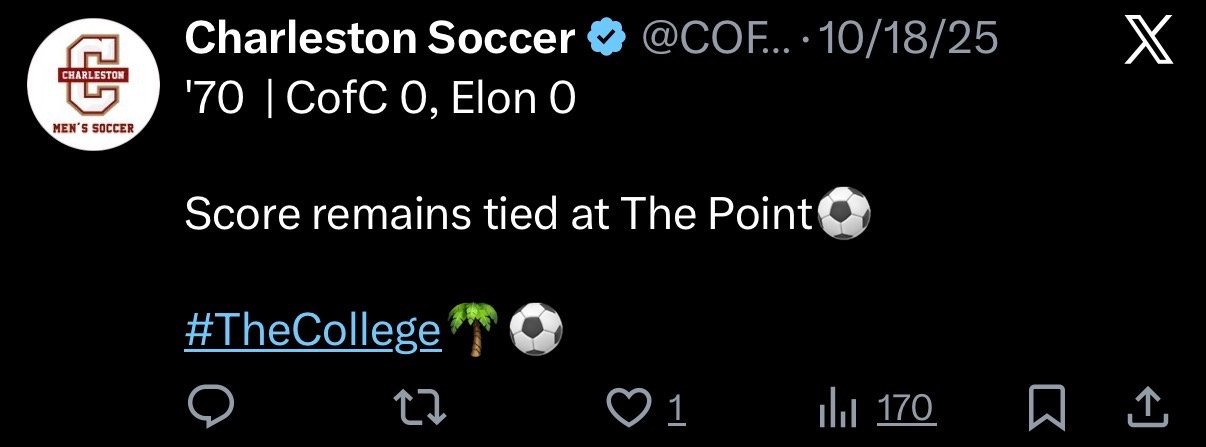The image size is (1206, 447).
Task: Click Charleston Soccer account name
Action: point(380,39)
